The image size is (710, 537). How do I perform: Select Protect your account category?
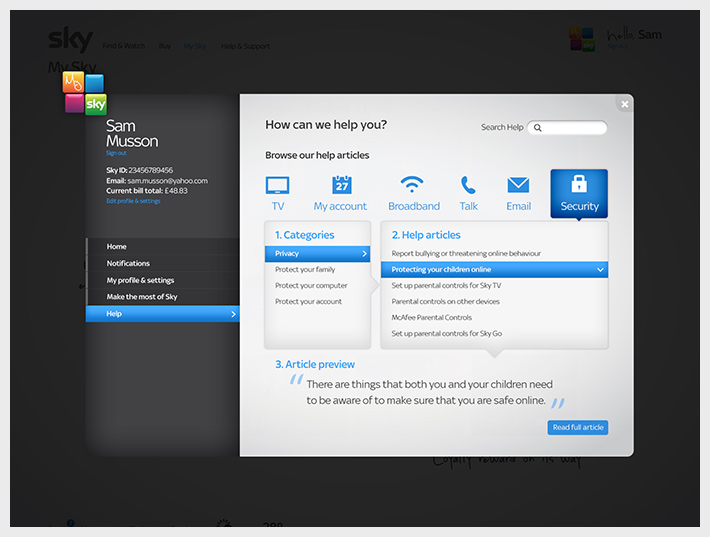[308, 302]
